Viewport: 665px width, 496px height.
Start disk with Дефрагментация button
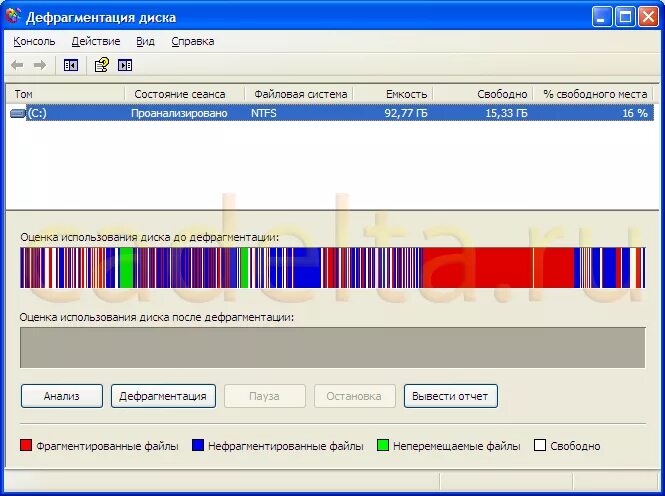coord(163,396)
